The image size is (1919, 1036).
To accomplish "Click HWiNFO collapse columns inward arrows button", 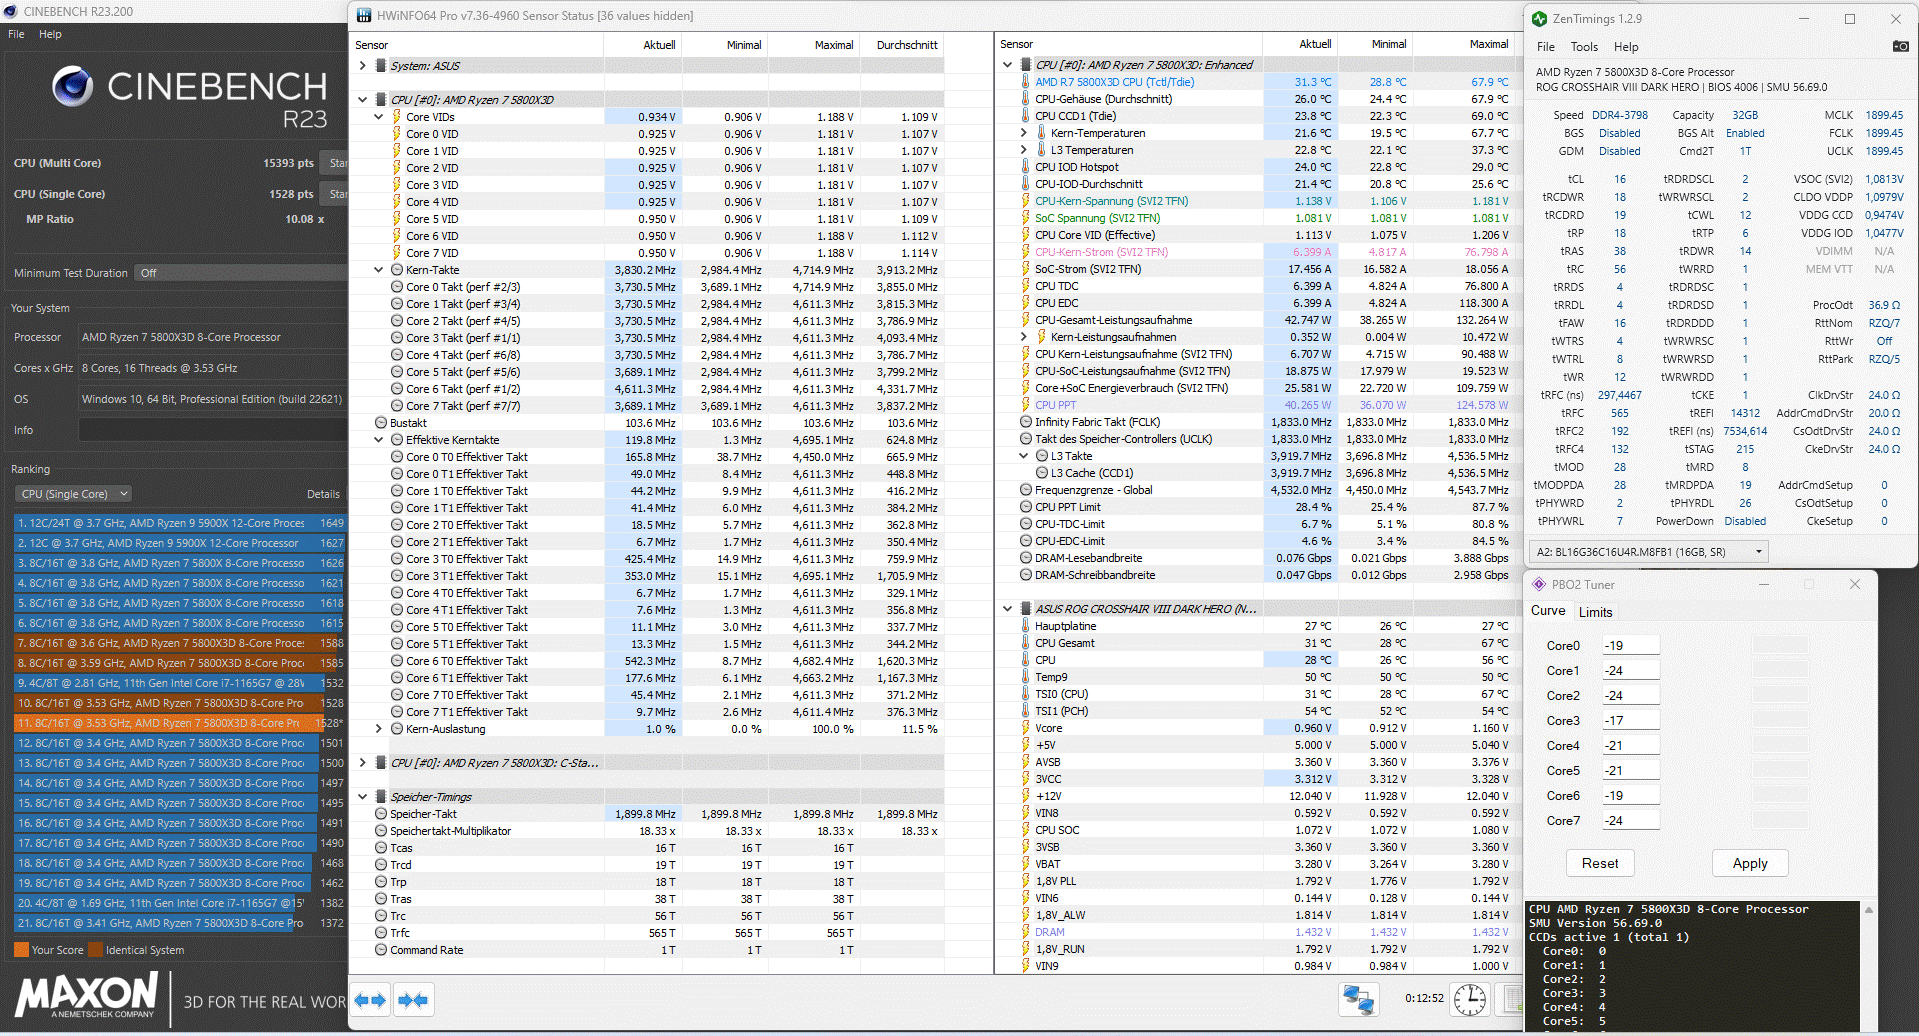I will pos(413,1000).
